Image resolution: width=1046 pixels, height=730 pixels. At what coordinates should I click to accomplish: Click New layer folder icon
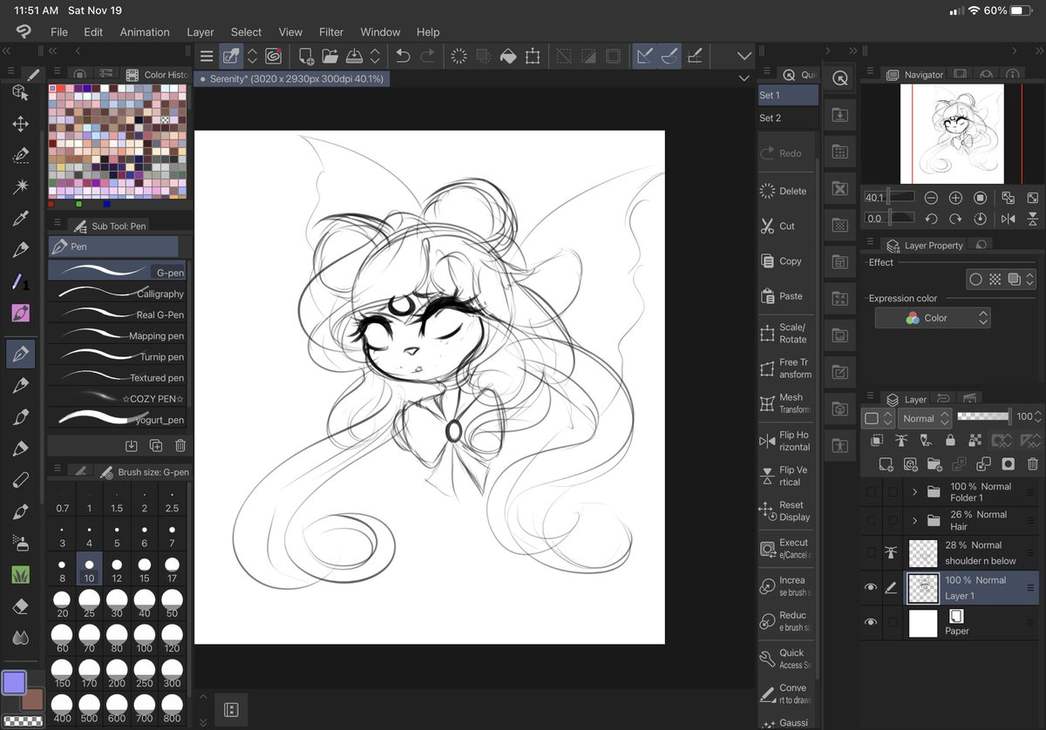coord(935,464)
